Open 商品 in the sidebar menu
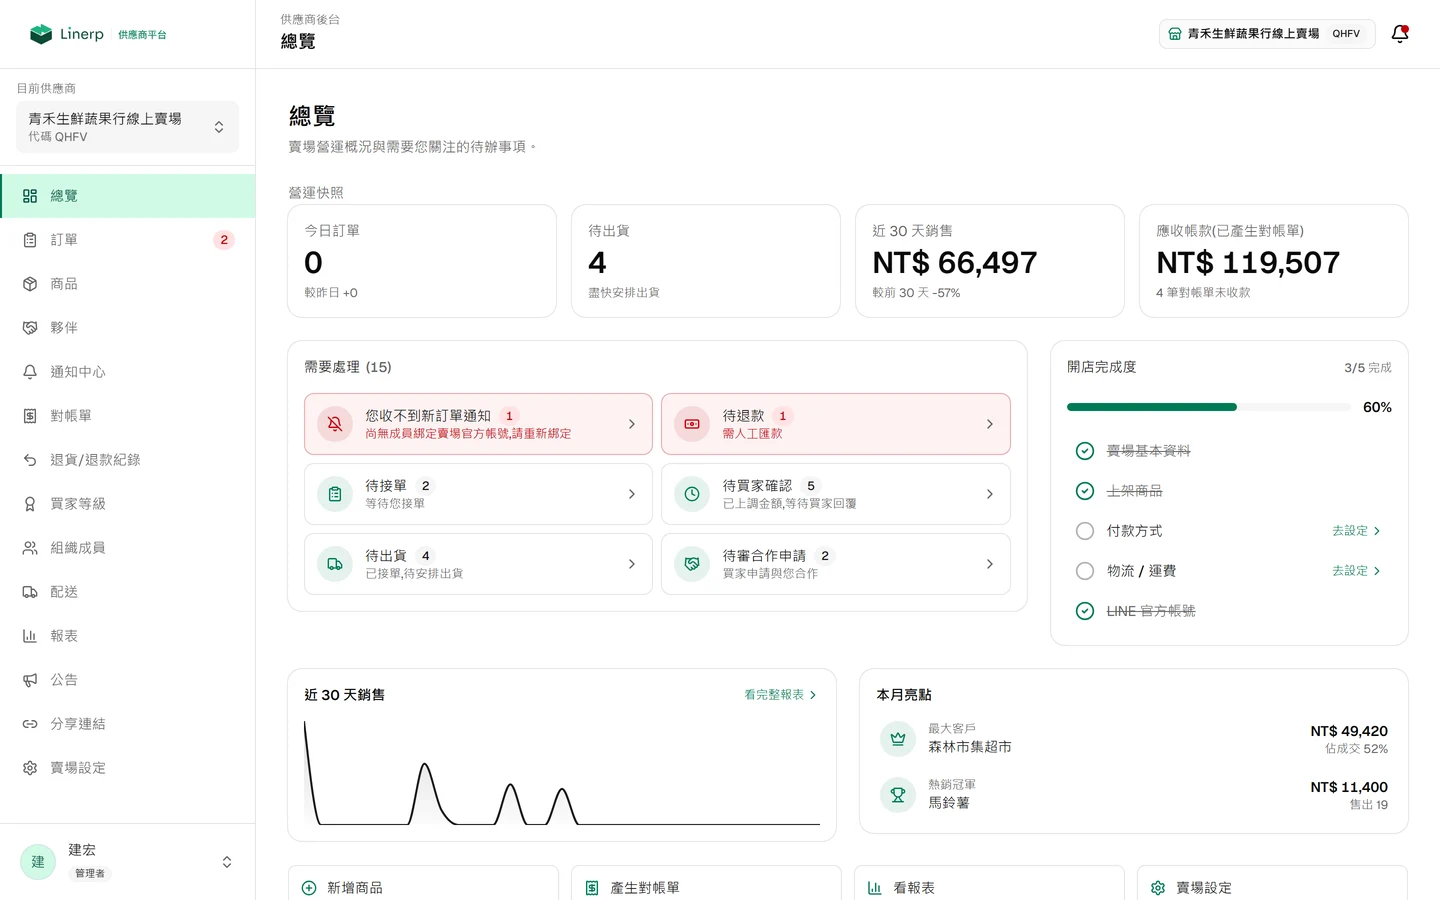 (x=128, y=284)
